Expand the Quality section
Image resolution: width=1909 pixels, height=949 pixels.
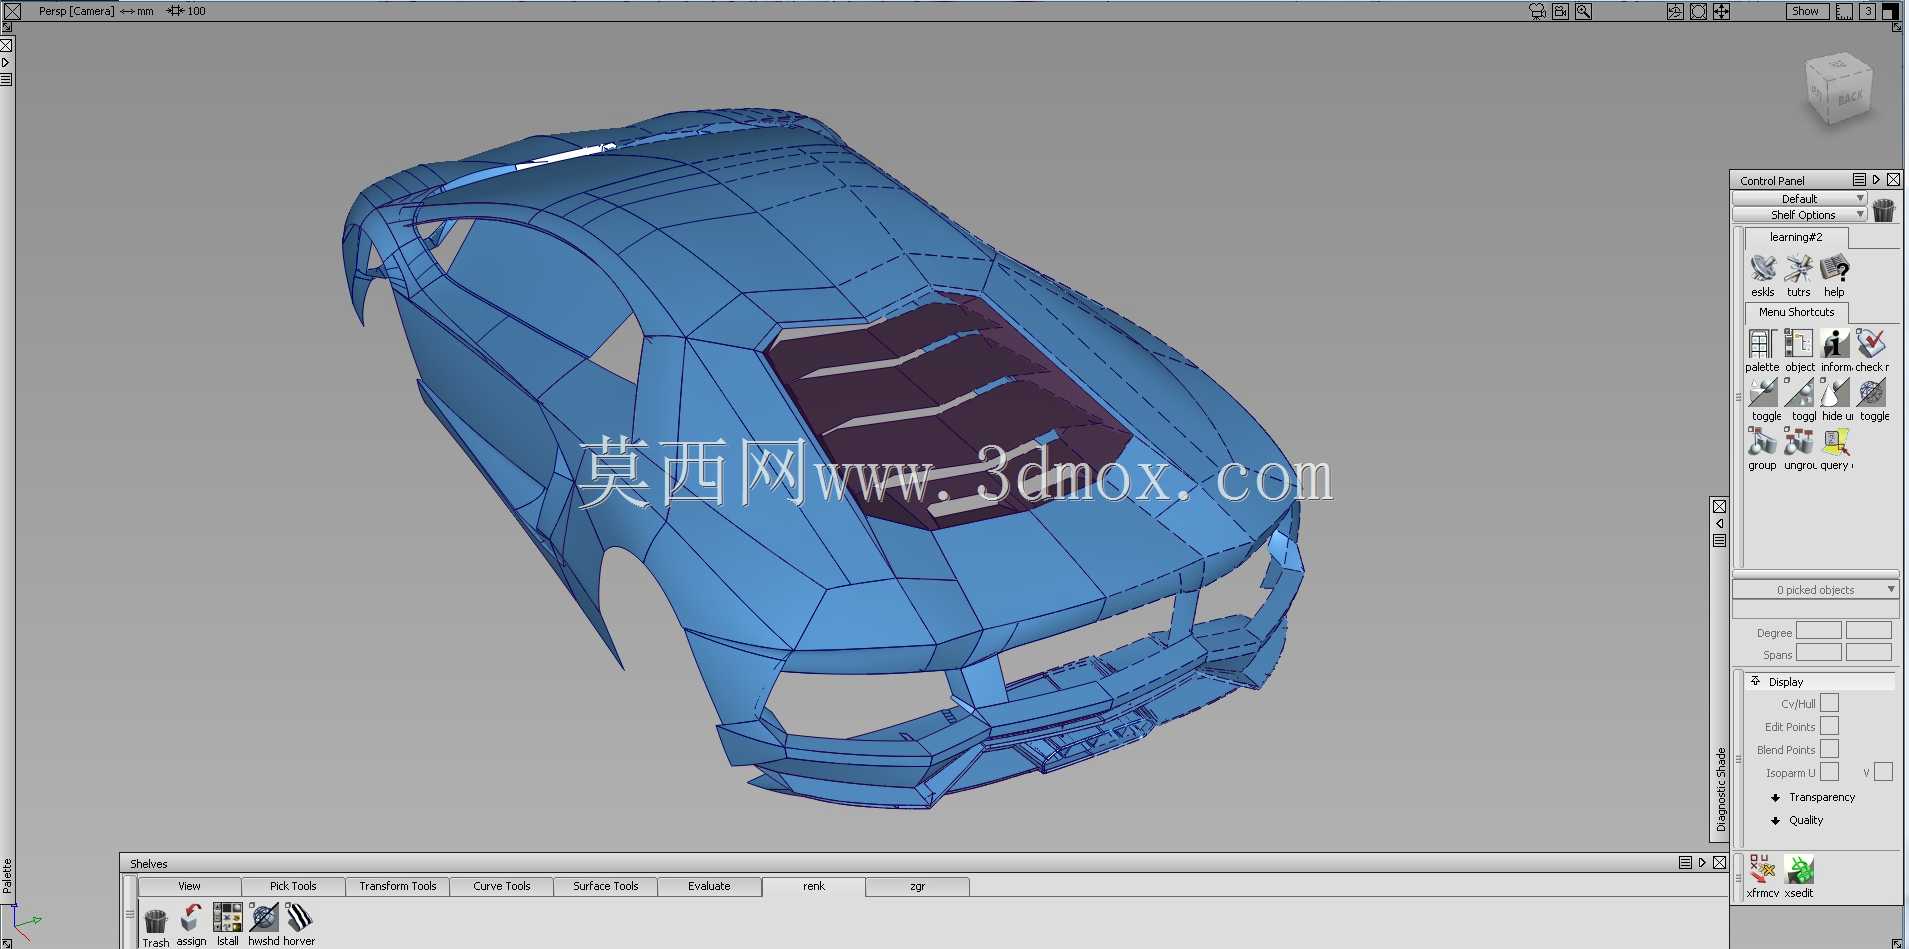pos(1775,820)
